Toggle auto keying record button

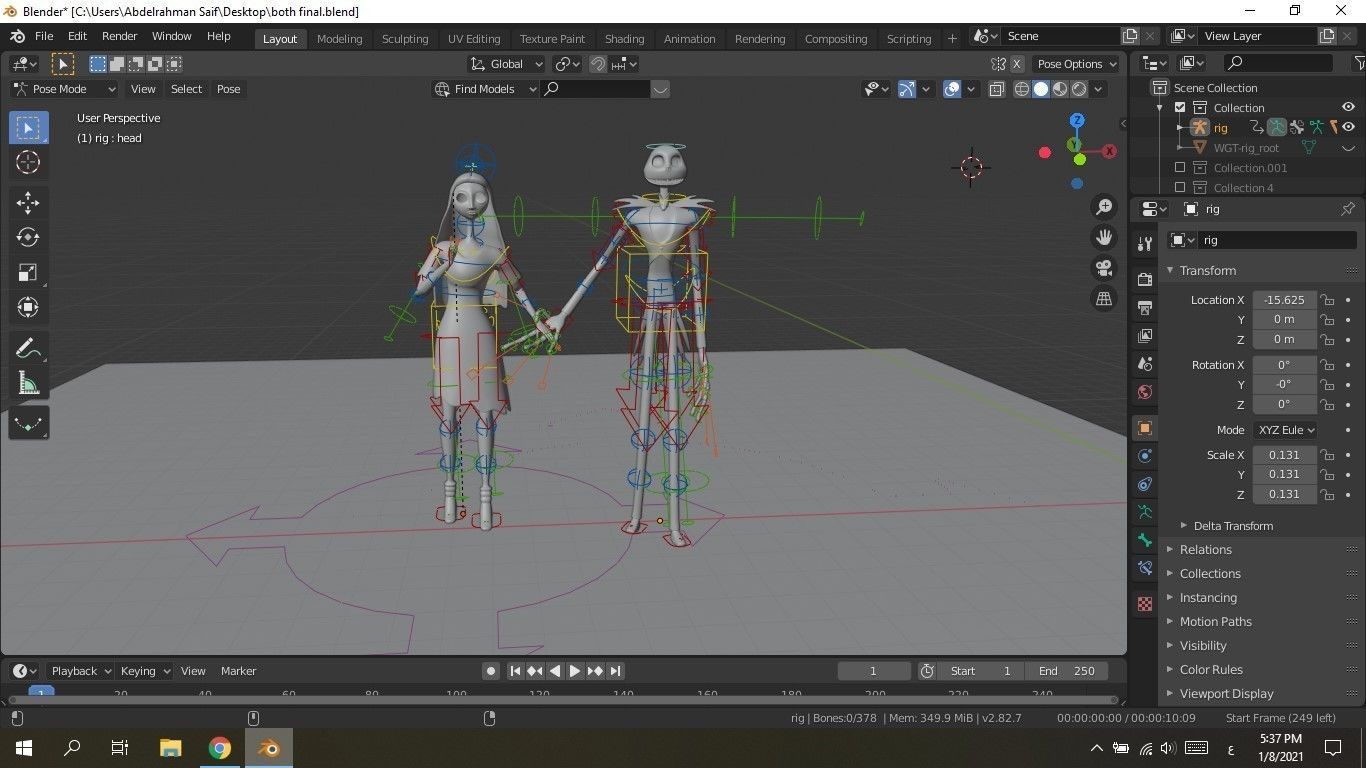(491, 671)
